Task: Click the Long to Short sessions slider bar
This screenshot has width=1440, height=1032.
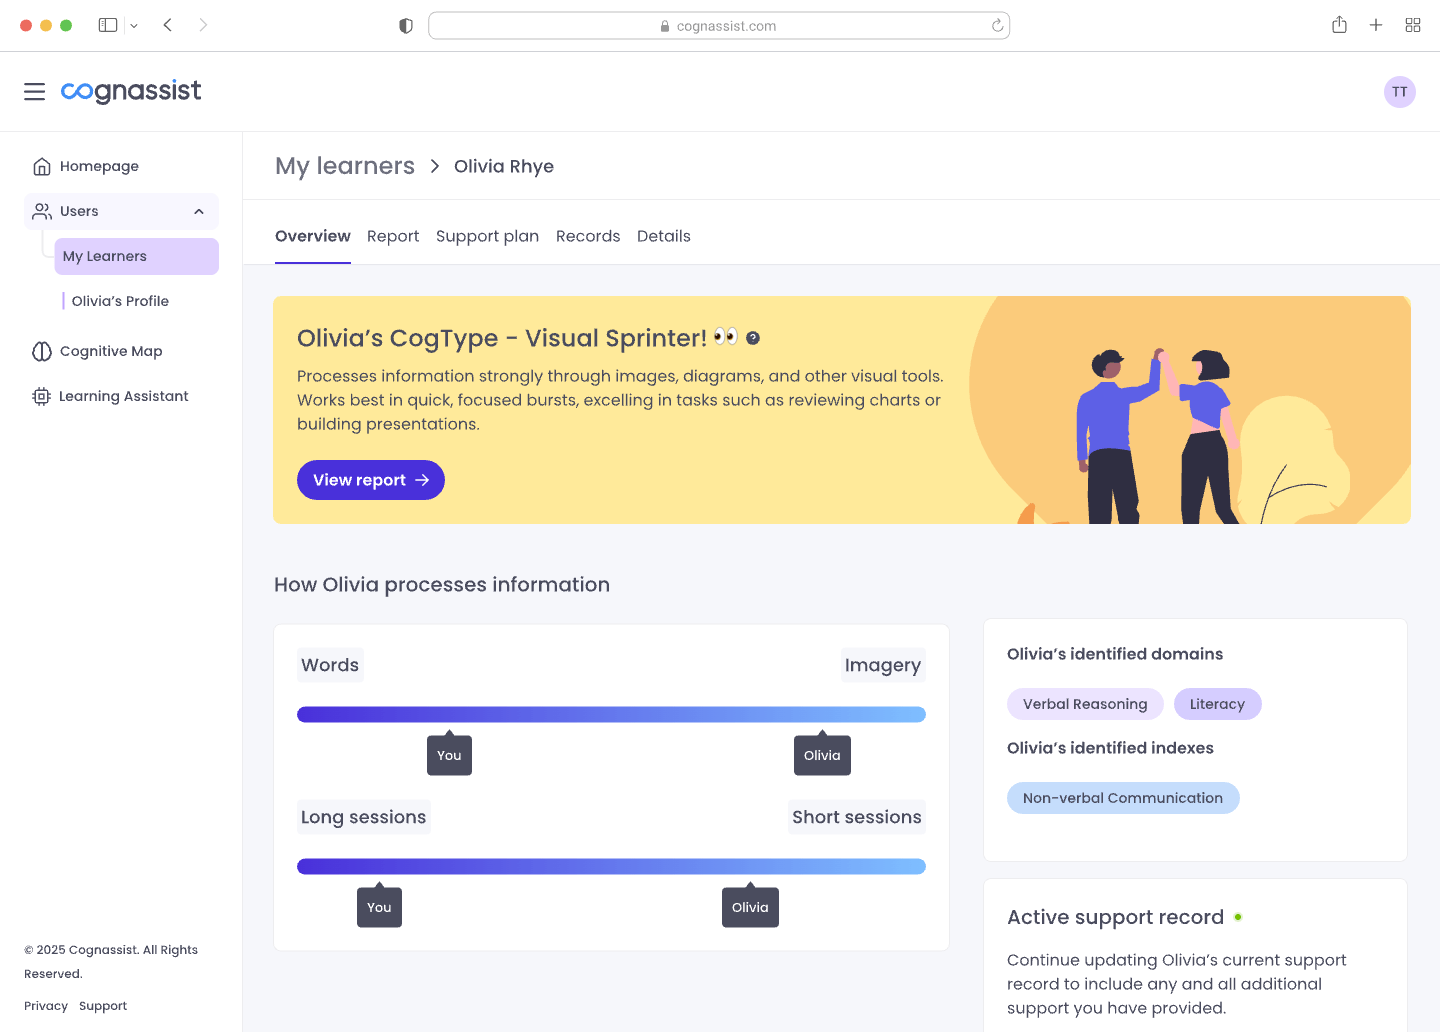Action: [611, 866]
